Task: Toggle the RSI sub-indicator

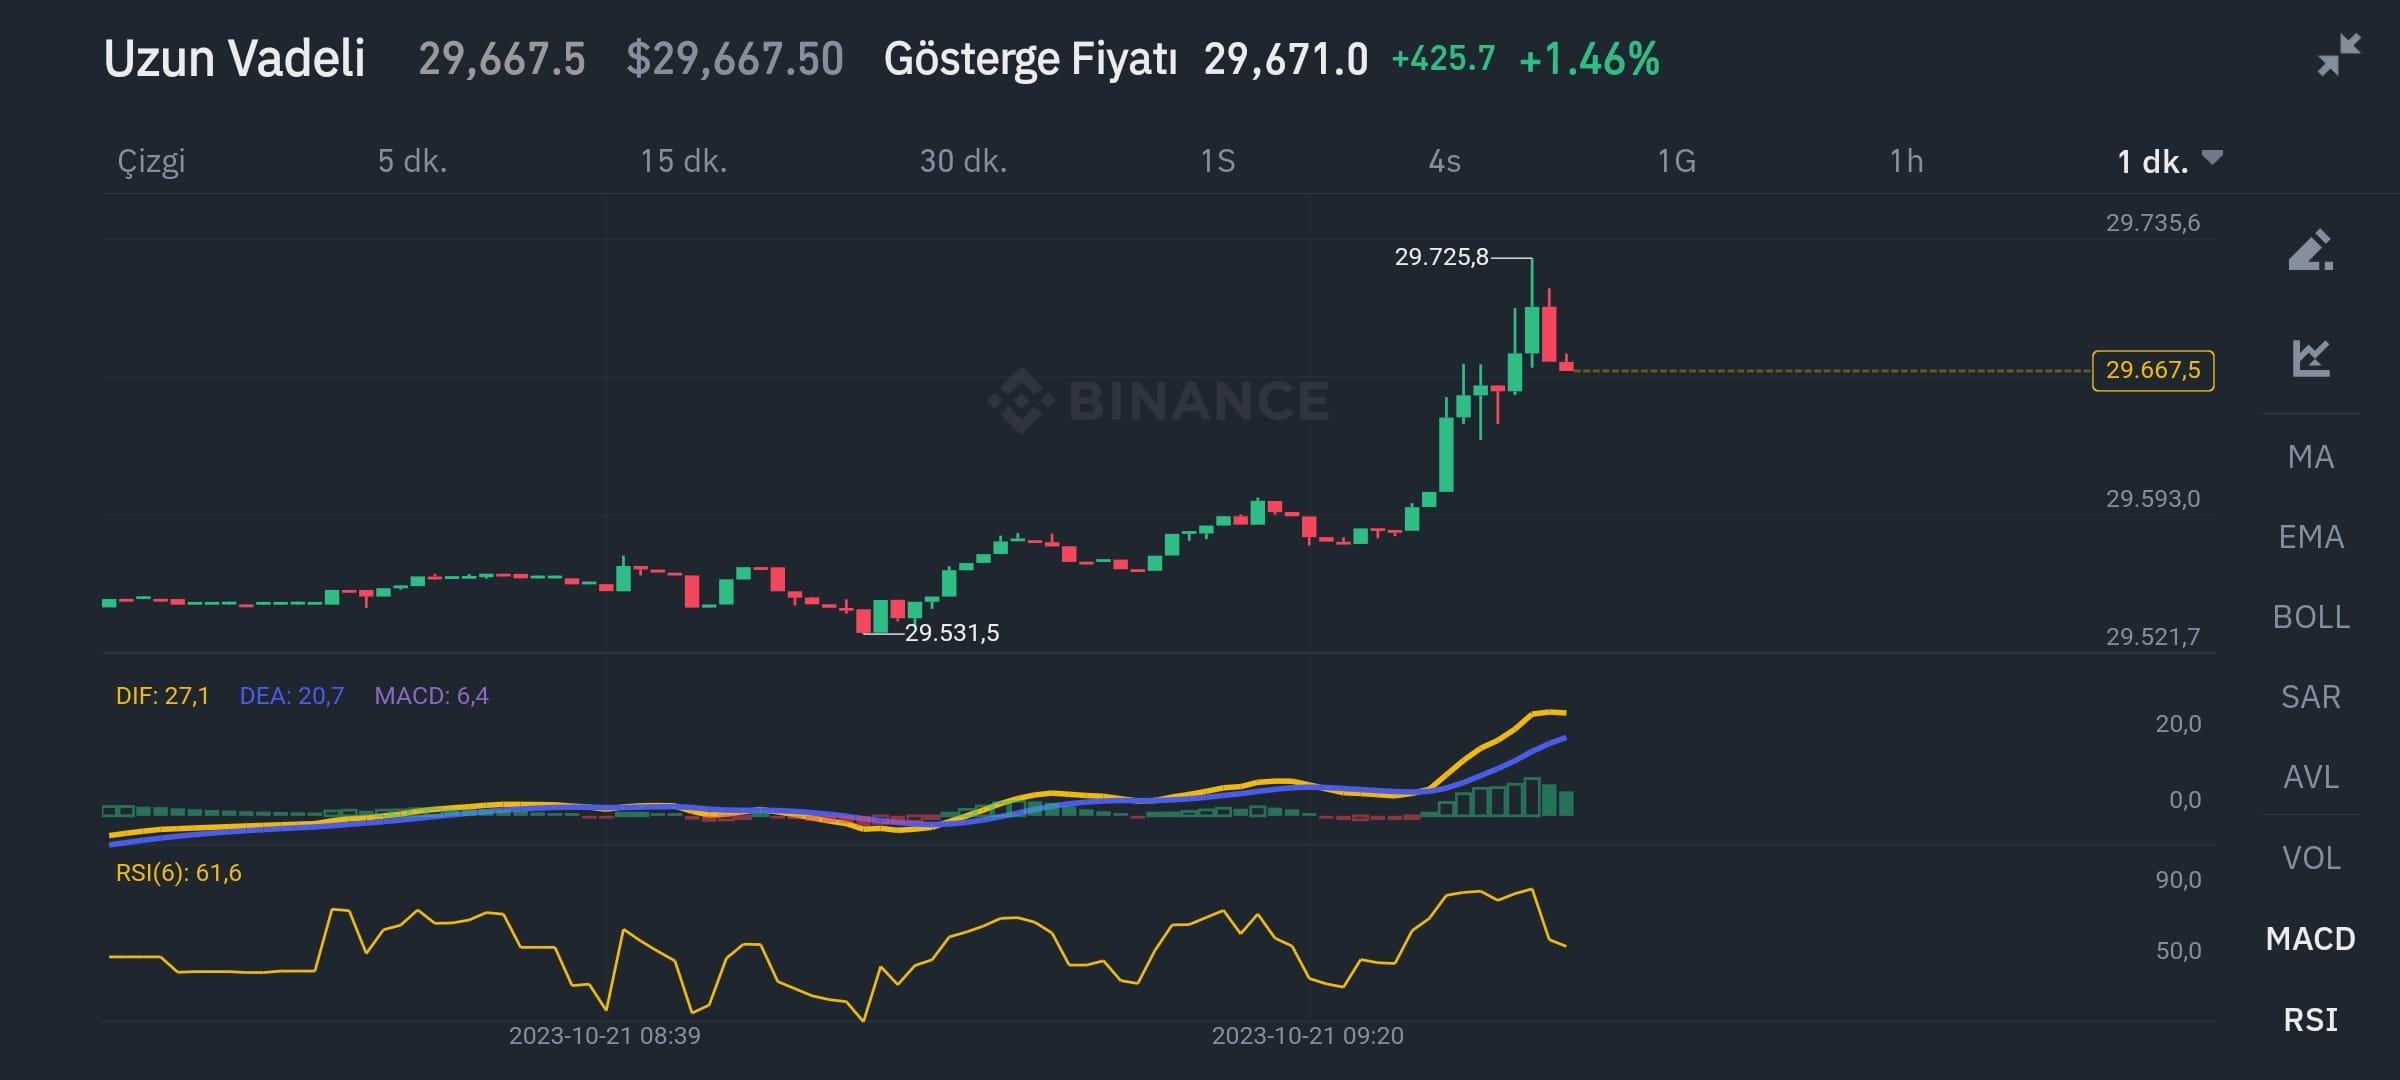Action: (2310, 1020)
